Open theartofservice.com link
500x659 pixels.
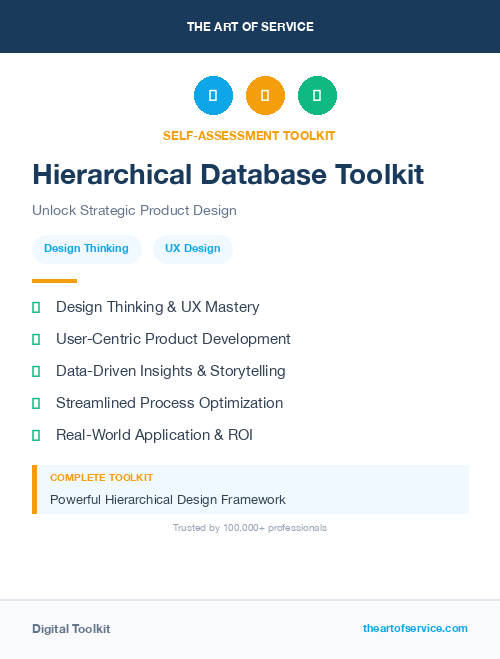click(415, 628)
